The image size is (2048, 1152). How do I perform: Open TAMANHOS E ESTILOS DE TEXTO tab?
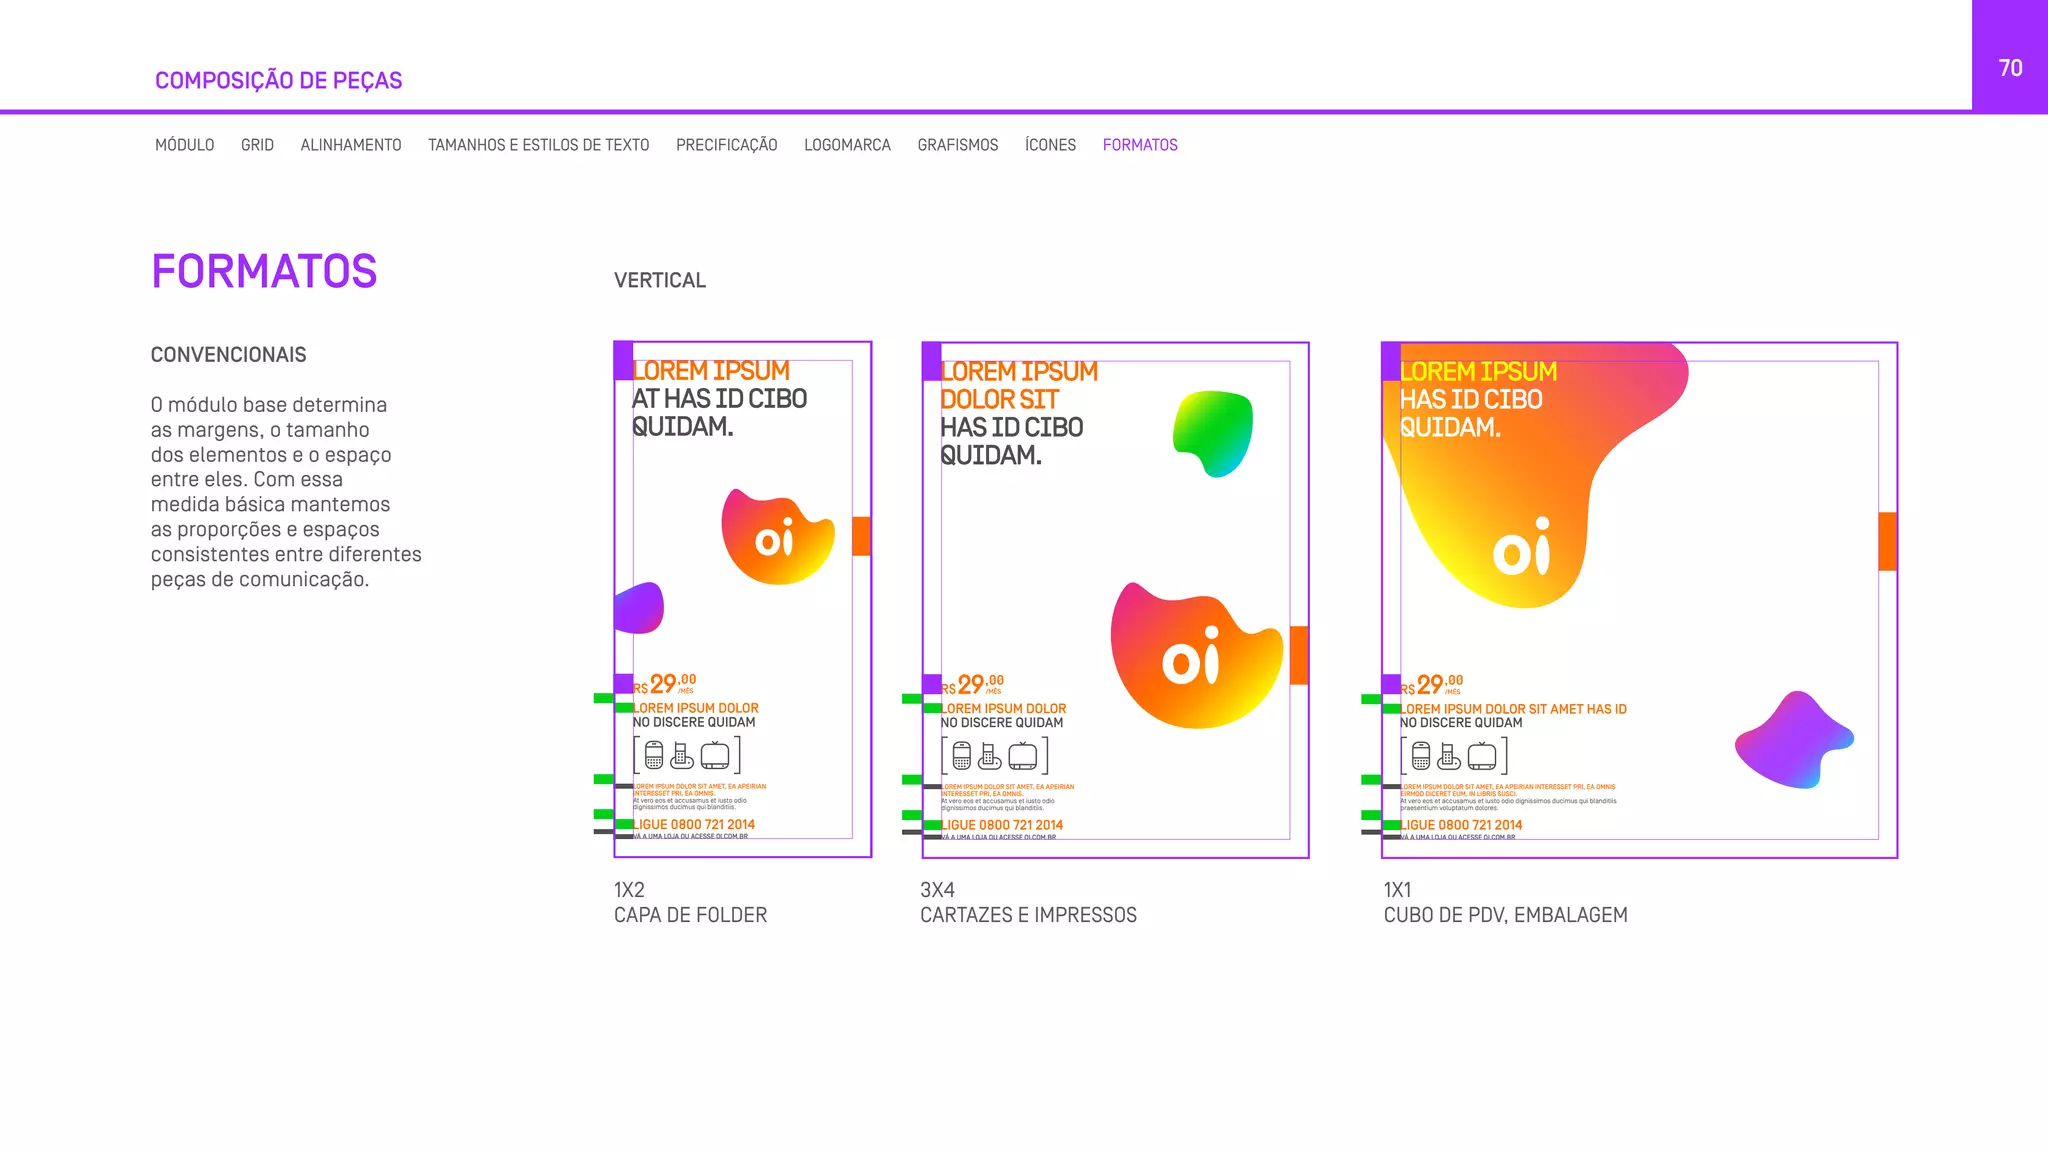pos(538,145)
